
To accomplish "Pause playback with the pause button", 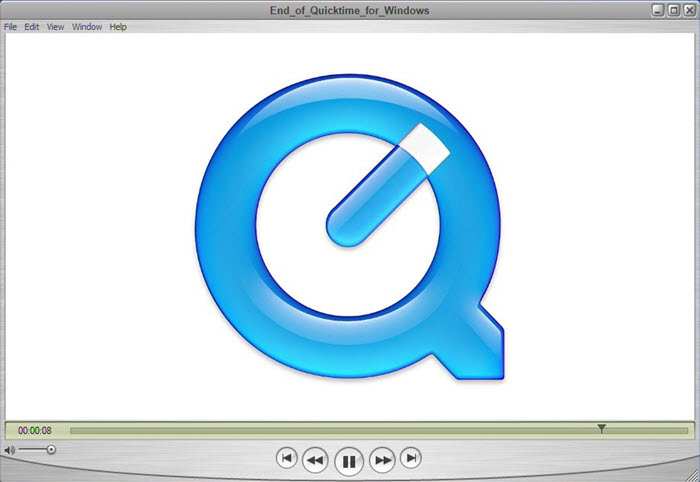I will [349, 461].
